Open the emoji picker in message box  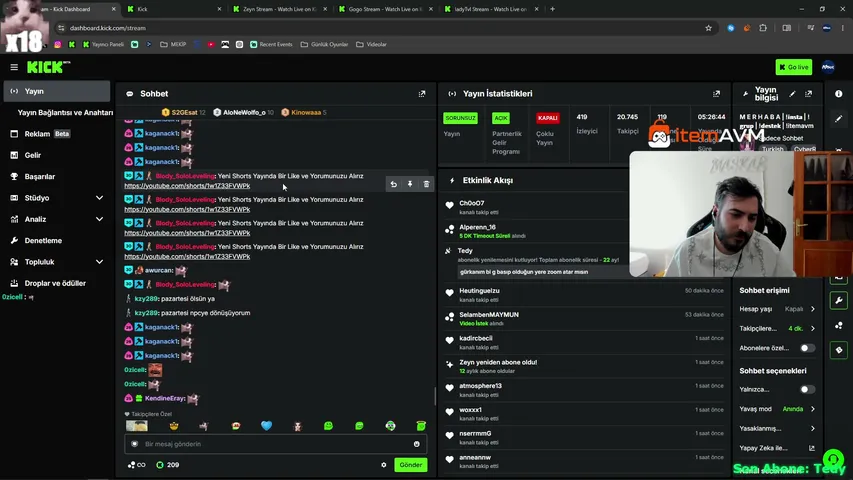tap(417, 444)
